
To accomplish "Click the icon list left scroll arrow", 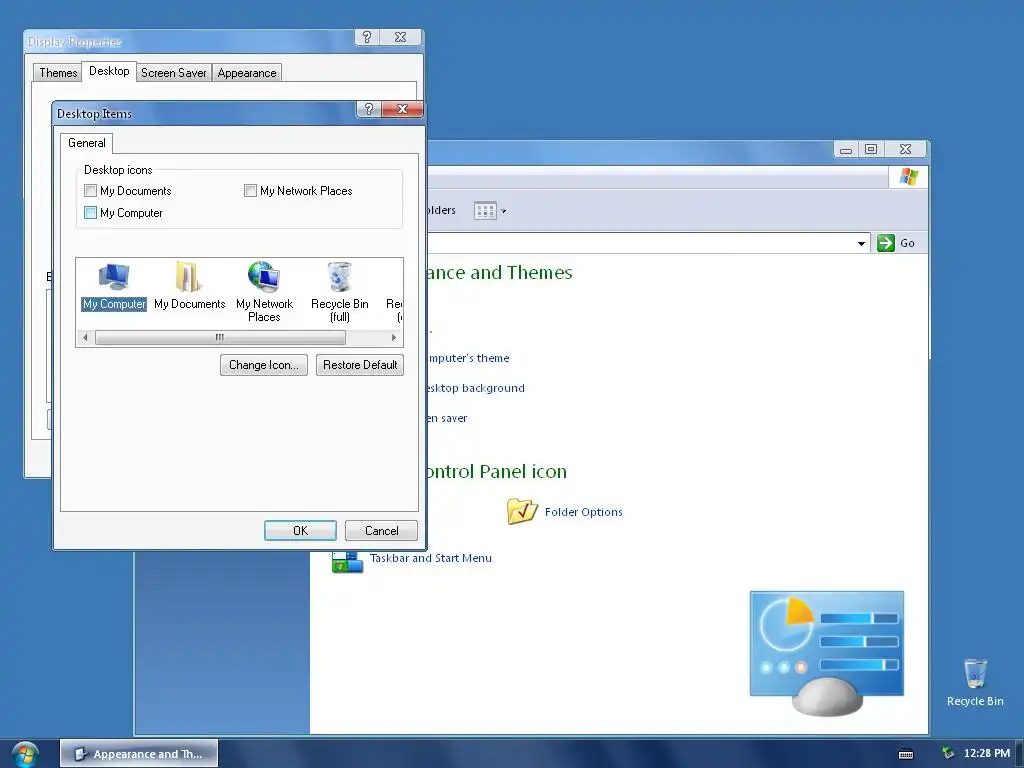I will [85, 338].
